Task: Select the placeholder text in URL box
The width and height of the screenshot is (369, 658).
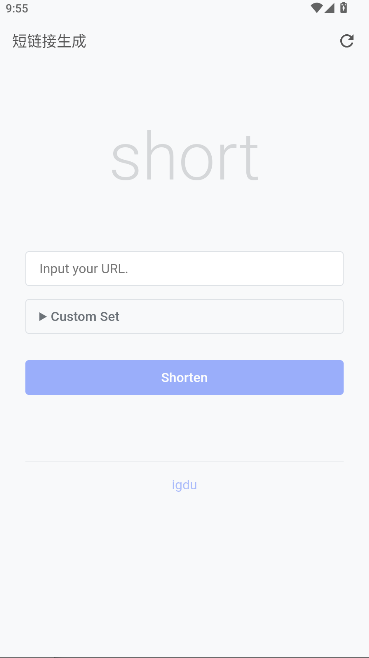Action: [84, 269]
